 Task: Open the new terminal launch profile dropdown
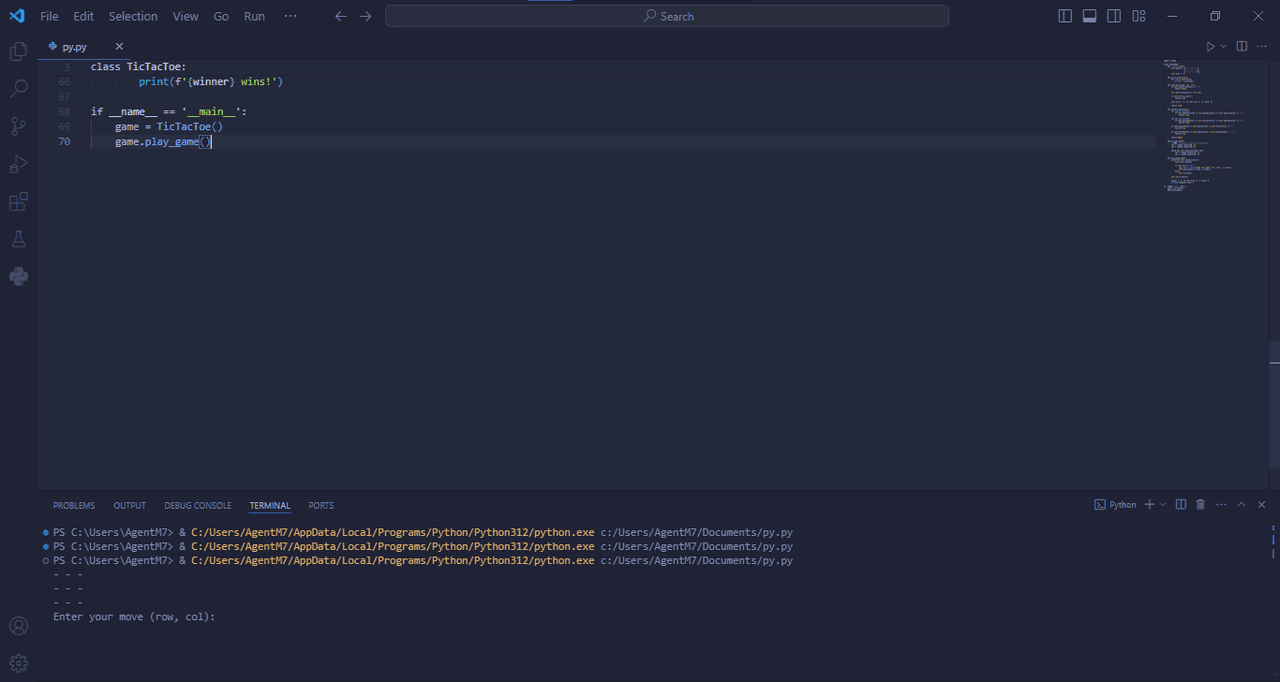point(1163,505)
